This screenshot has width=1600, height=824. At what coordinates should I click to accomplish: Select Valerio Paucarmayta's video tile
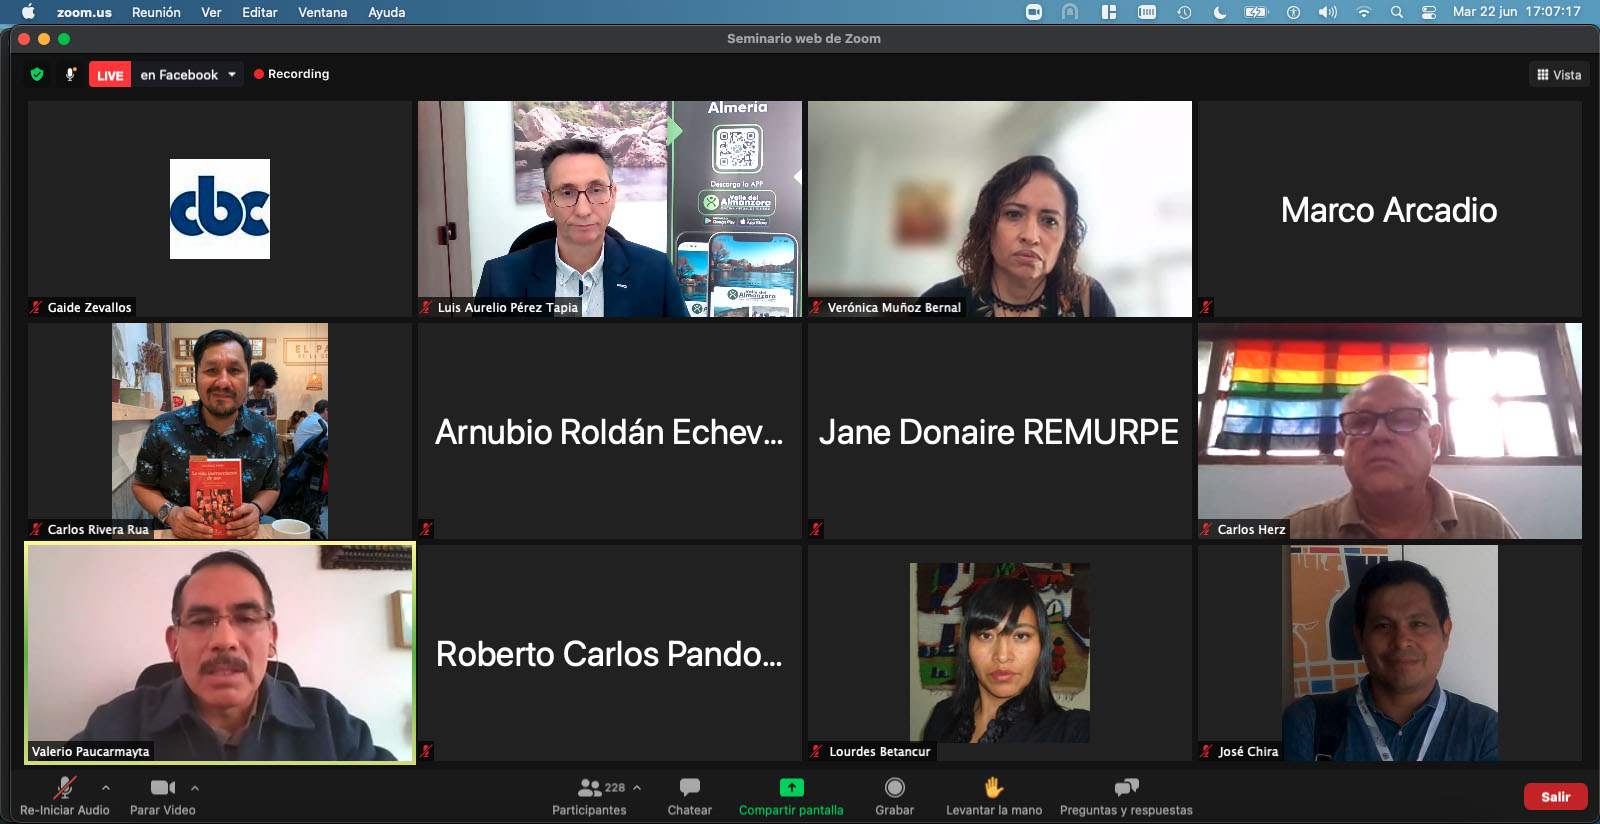pos(220,652)
